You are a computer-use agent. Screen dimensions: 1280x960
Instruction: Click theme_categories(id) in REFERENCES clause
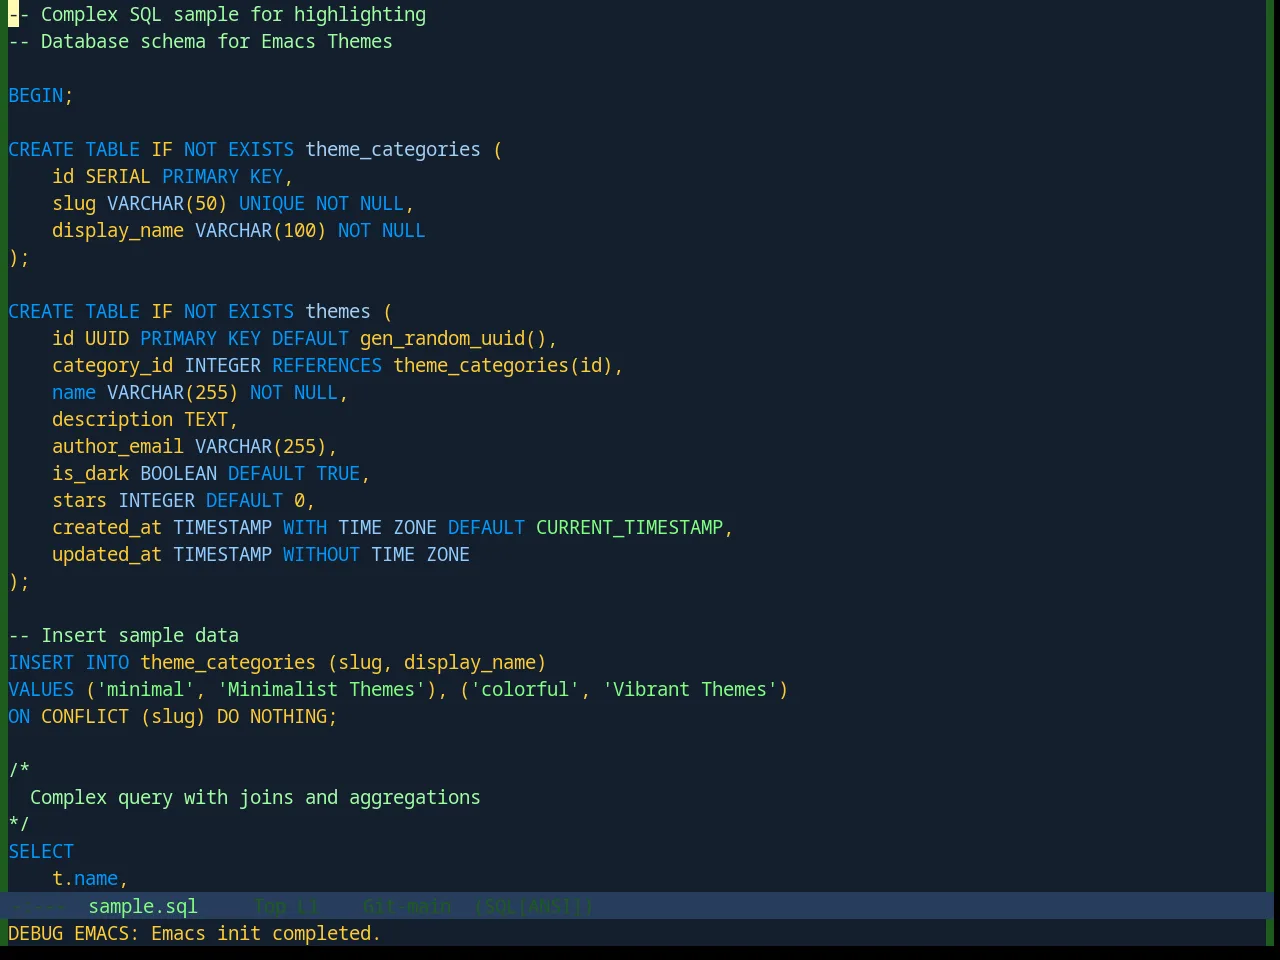point(503,366)
